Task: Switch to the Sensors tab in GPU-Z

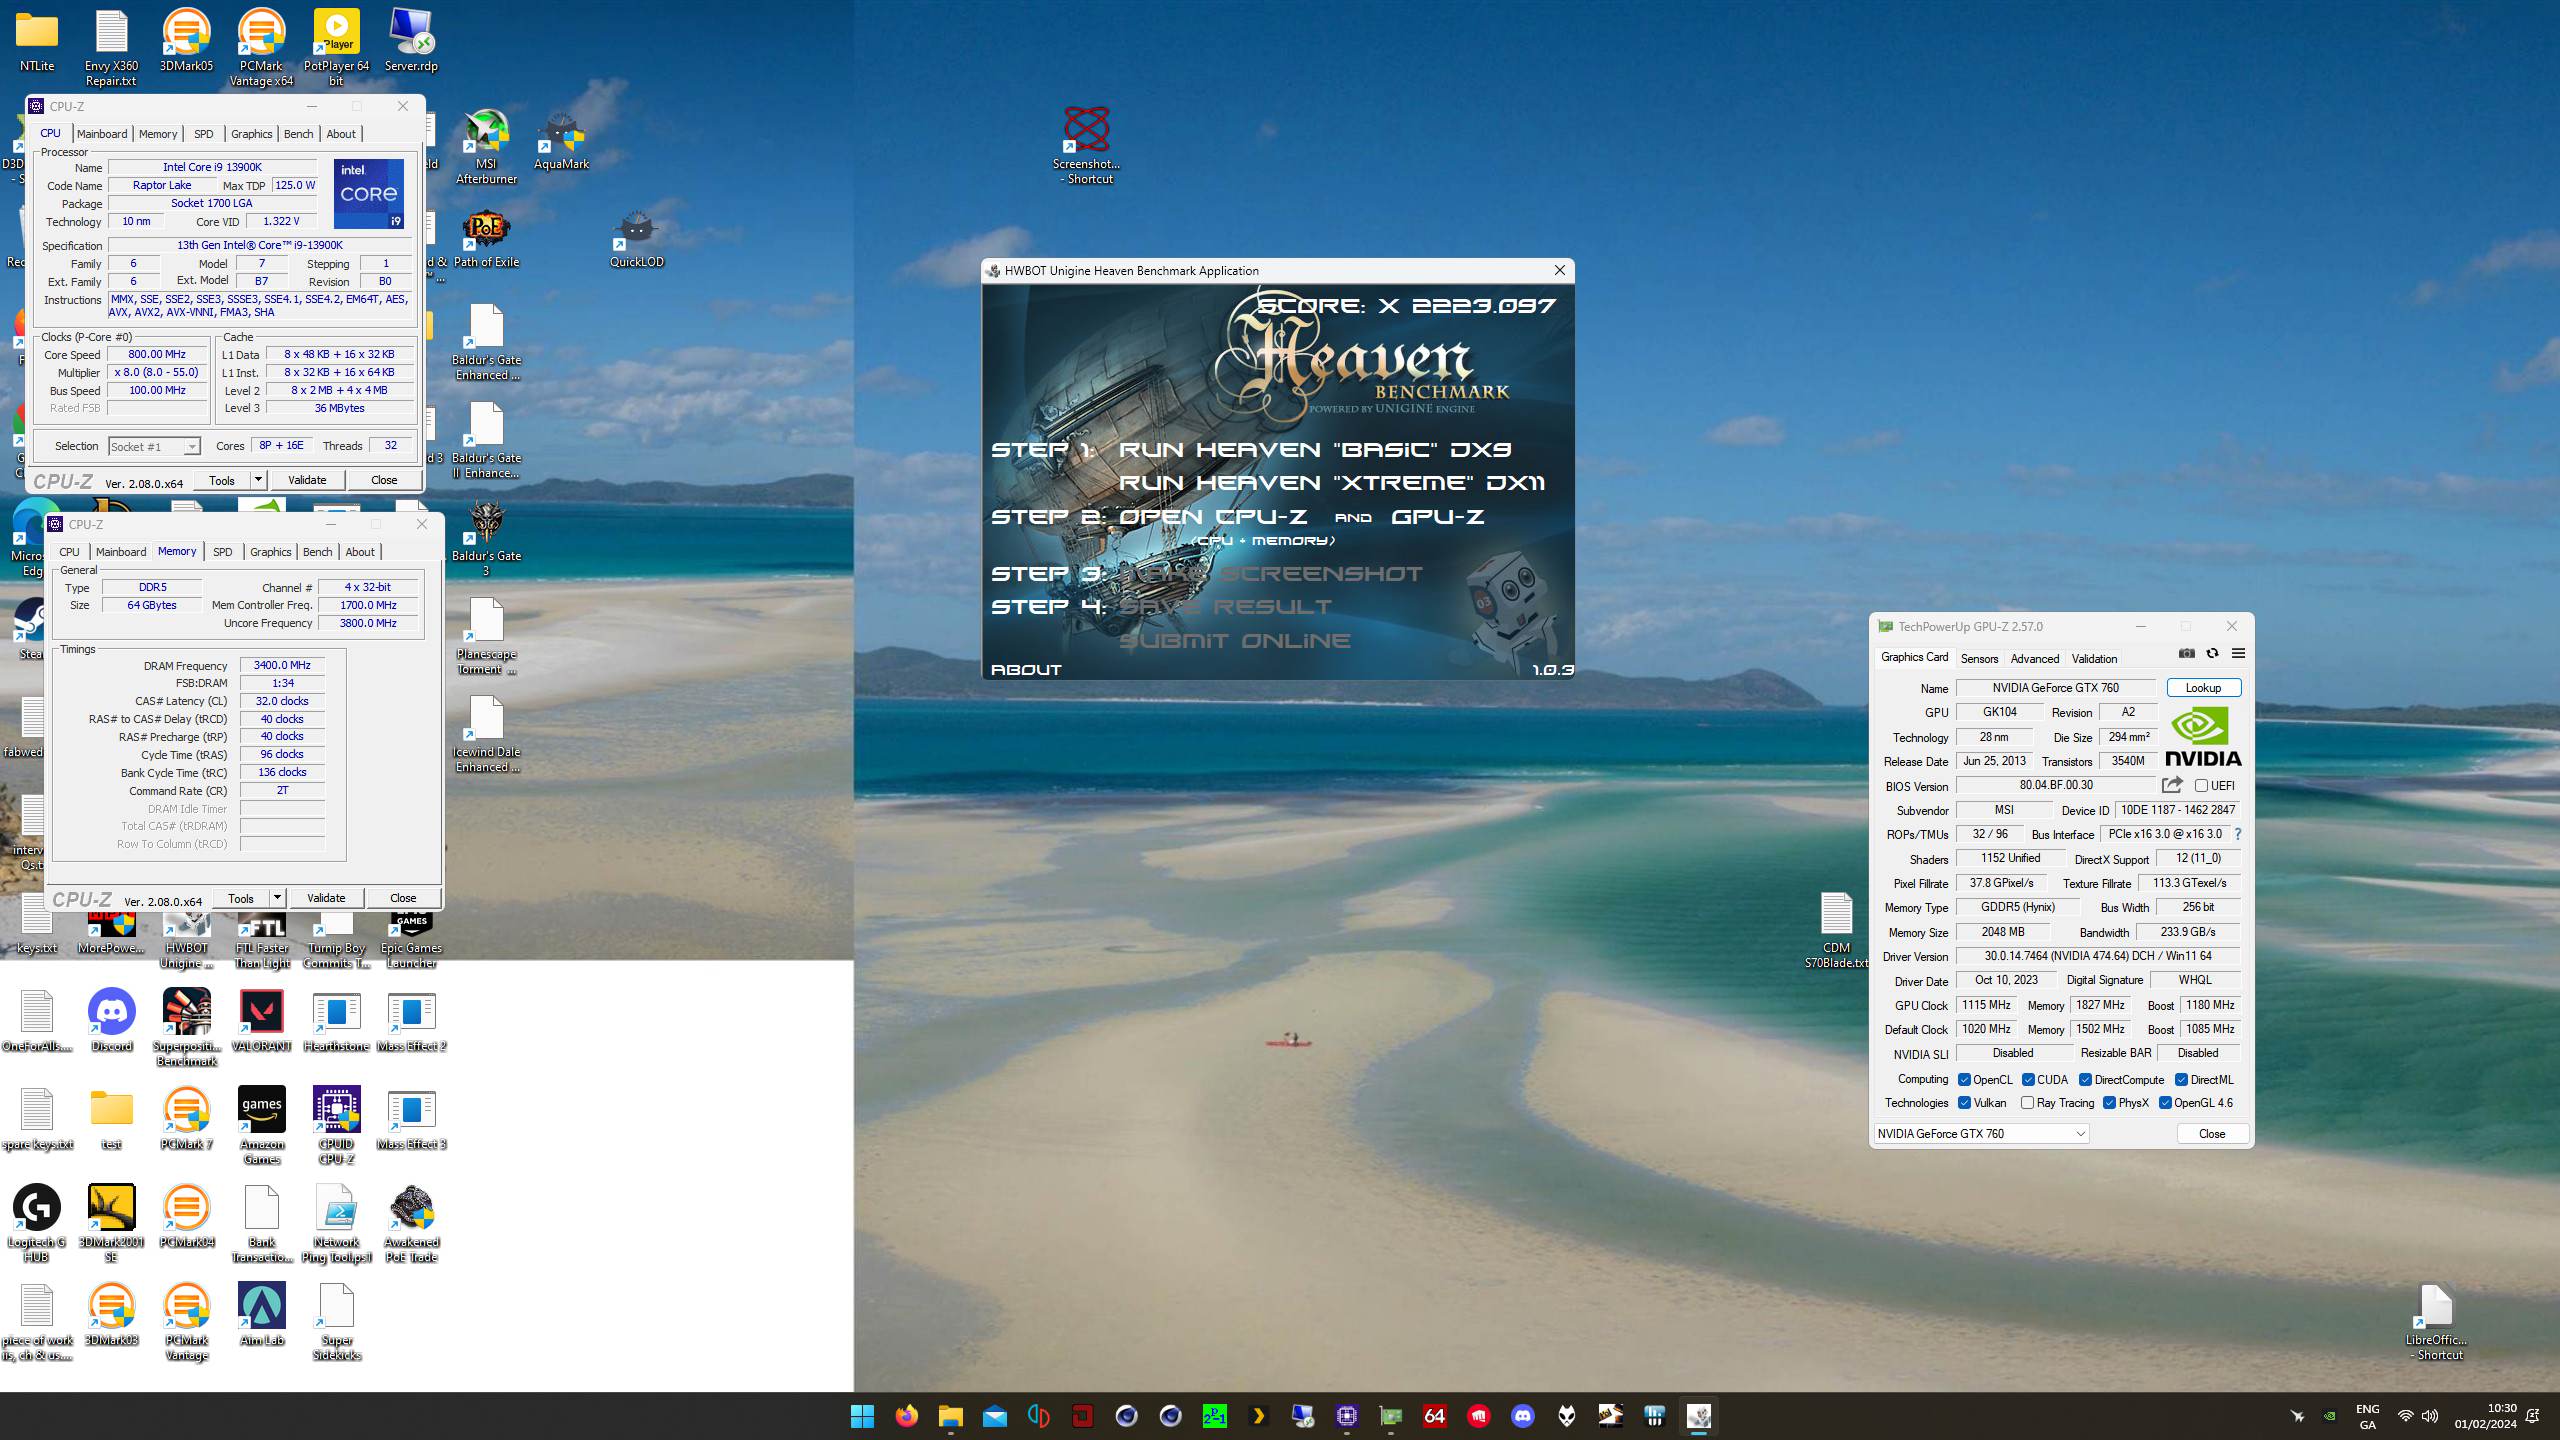Action: coord(1979,659)
